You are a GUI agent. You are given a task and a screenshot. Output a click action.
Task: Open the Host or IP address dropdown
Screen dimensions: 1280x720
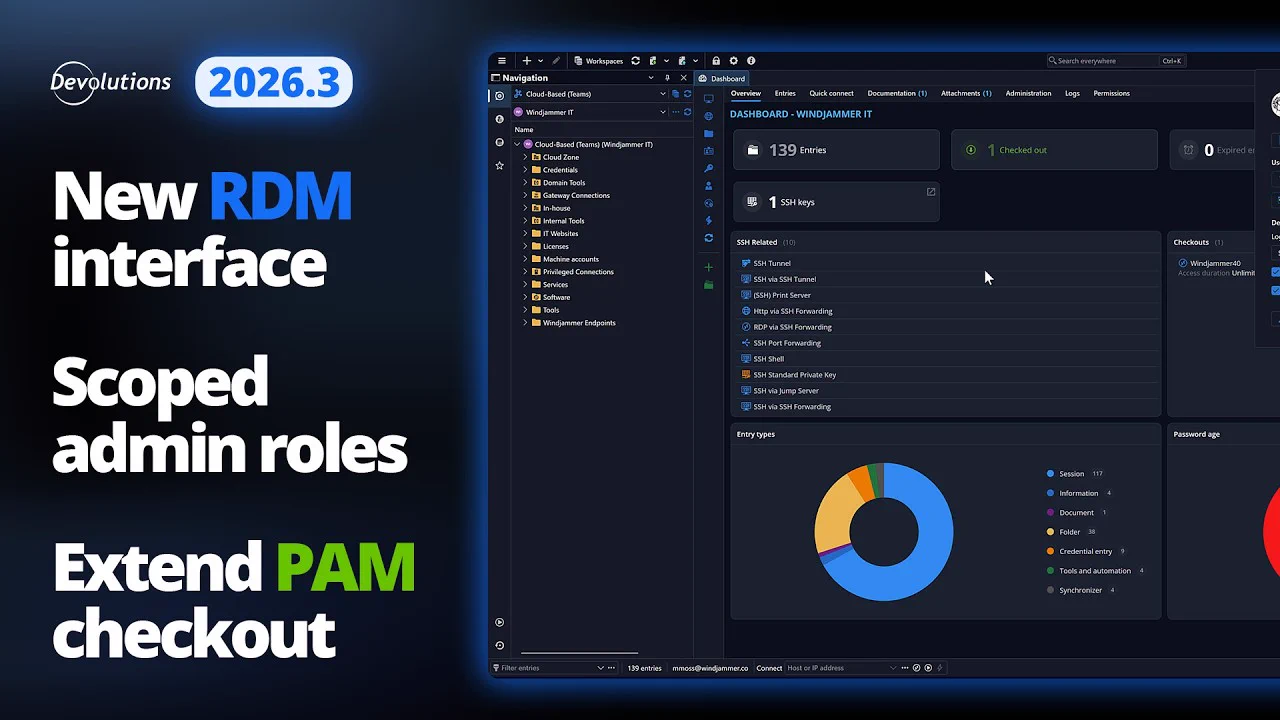[x=893, y=668]
